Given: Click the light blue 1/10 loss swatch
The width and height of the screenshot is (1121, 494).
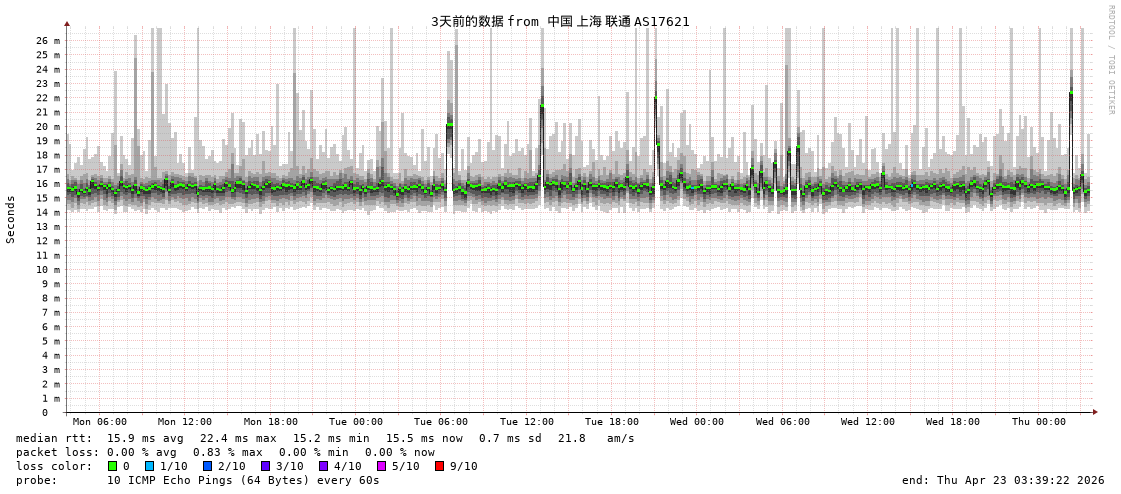Looking at the screenshot, I should [x=149, y=466].
